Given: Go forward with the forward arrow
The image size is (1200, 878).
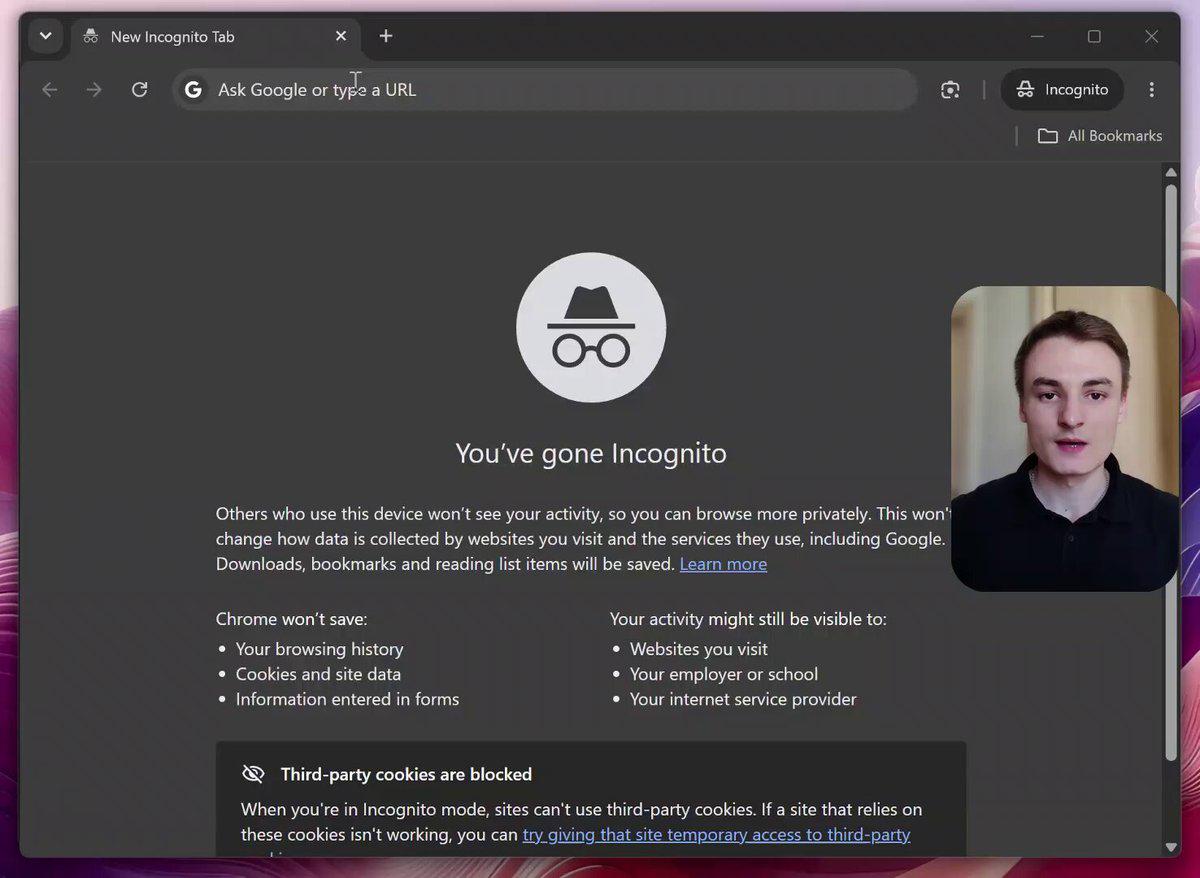Looking at the screenshot, I should (94, 90).
